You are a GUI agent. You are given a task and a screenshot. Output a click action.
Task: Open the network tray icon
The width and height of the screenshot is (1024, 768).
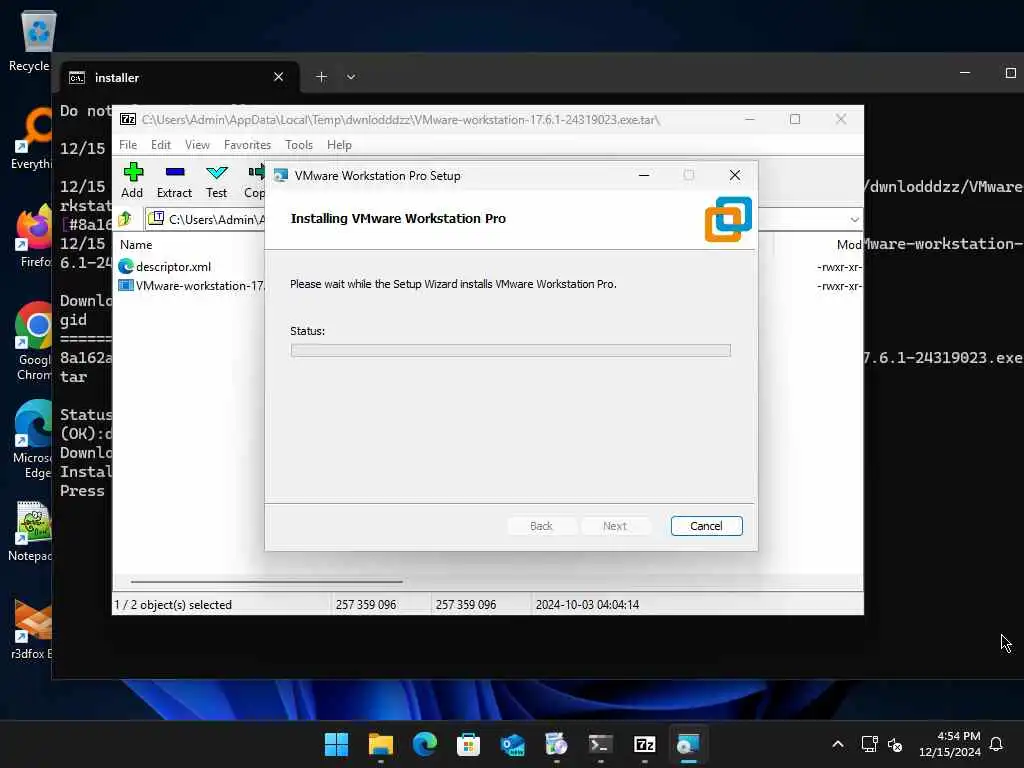(x=869, y=744)
